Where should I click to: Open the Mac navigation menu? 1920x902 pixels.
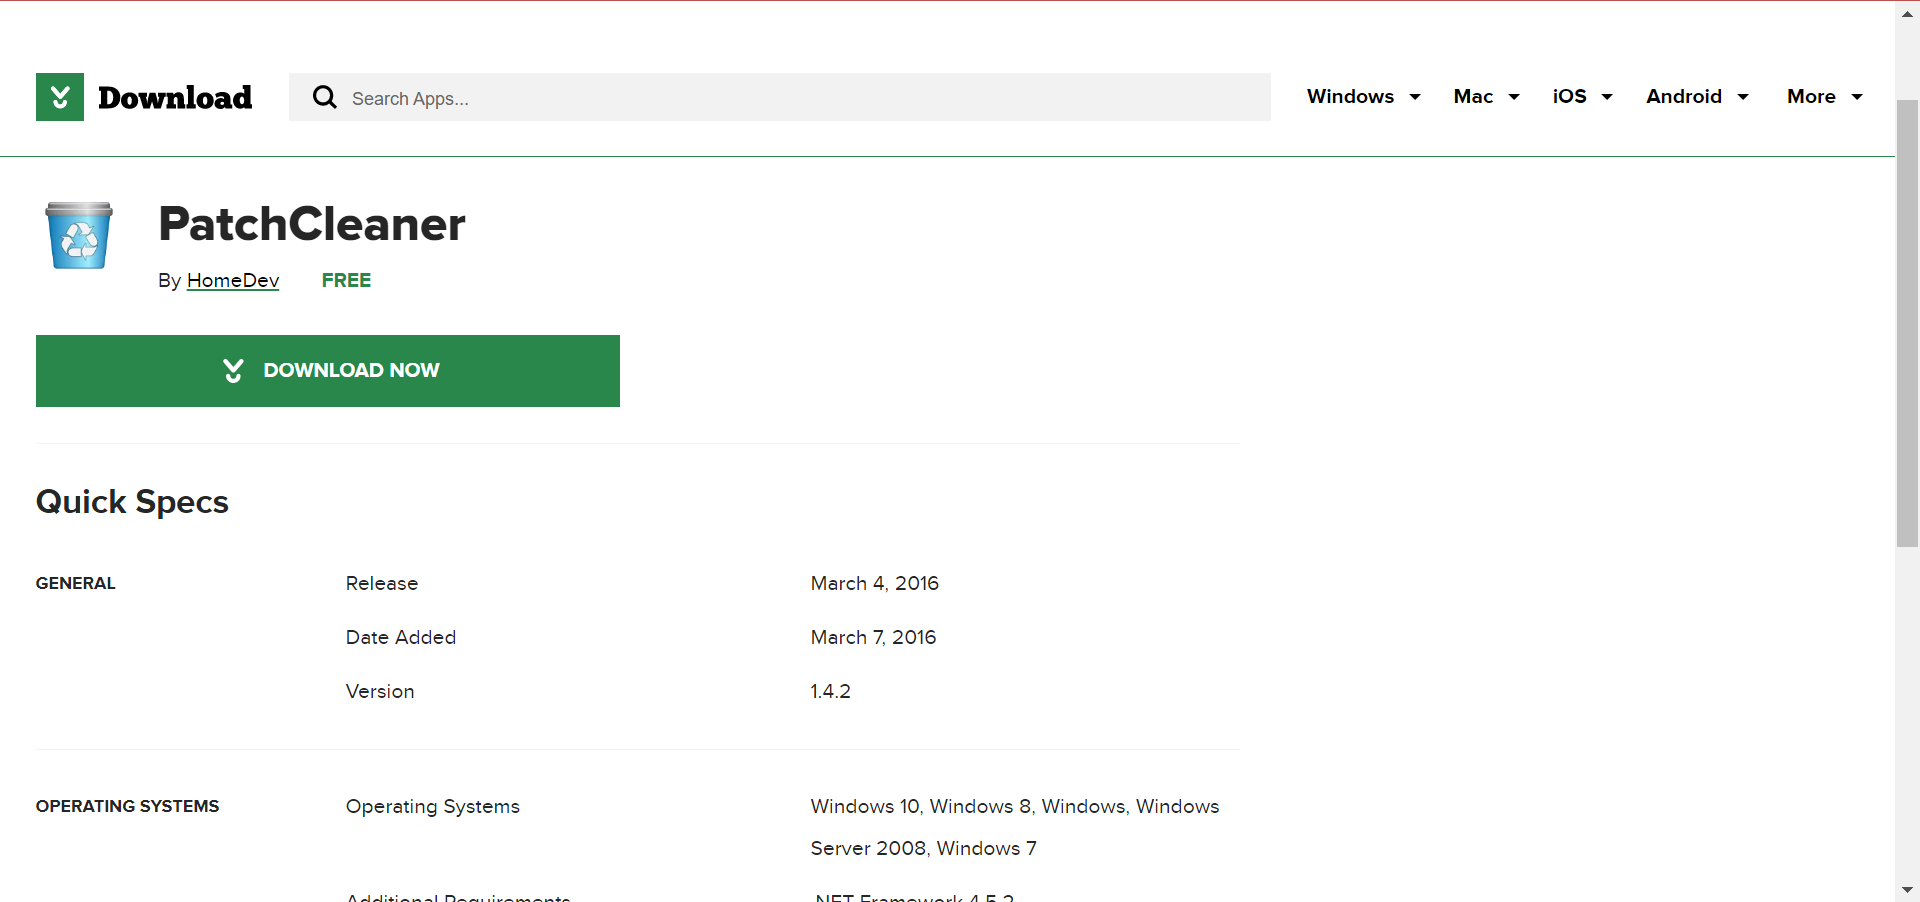point(1473,96)
